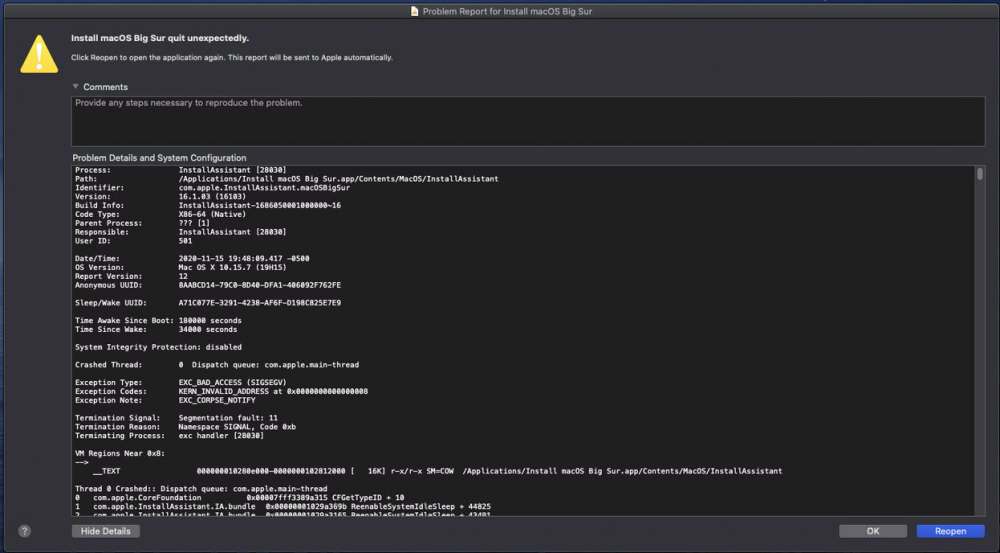
Task: Click 'Click Reopen to open the application again' message
Action: pyautogui.click(x=232, y=57)
